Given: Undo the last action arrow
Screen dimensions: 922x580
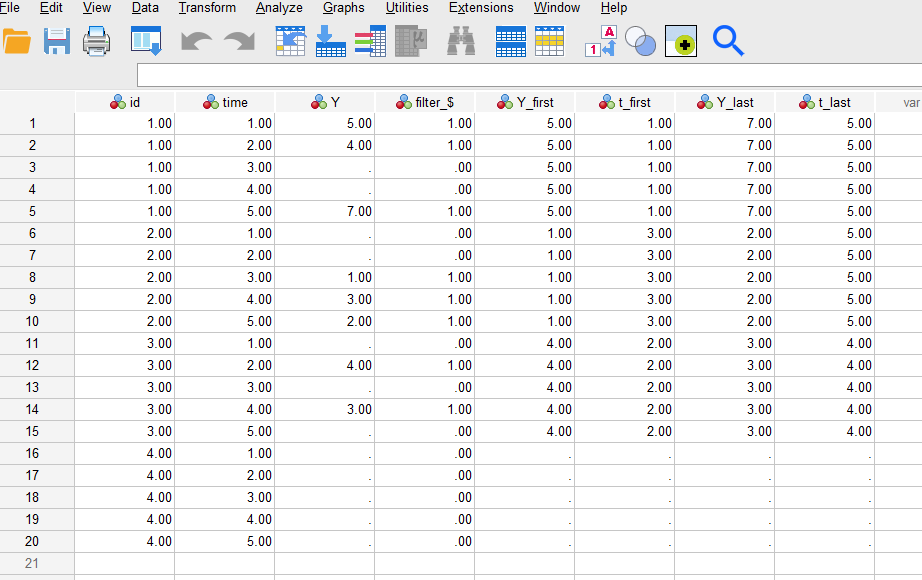Looking at the screenshot, I should coord(196,41).
